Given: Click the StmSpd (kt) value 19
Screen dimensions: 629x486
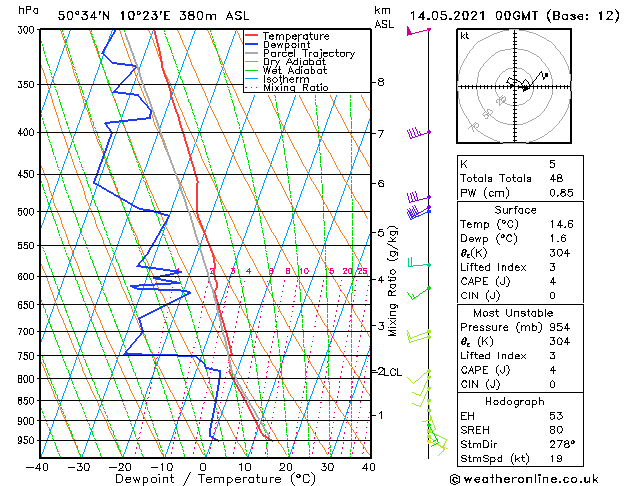Looking at the screenshot, I should coord(556,459).
